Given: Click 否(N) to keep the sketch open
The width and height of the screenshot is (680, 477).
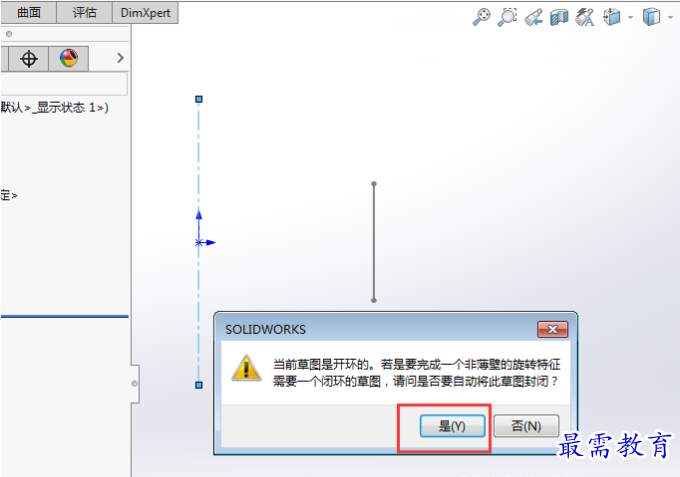Looking at the screenshot, I should (x=526, y=426).
